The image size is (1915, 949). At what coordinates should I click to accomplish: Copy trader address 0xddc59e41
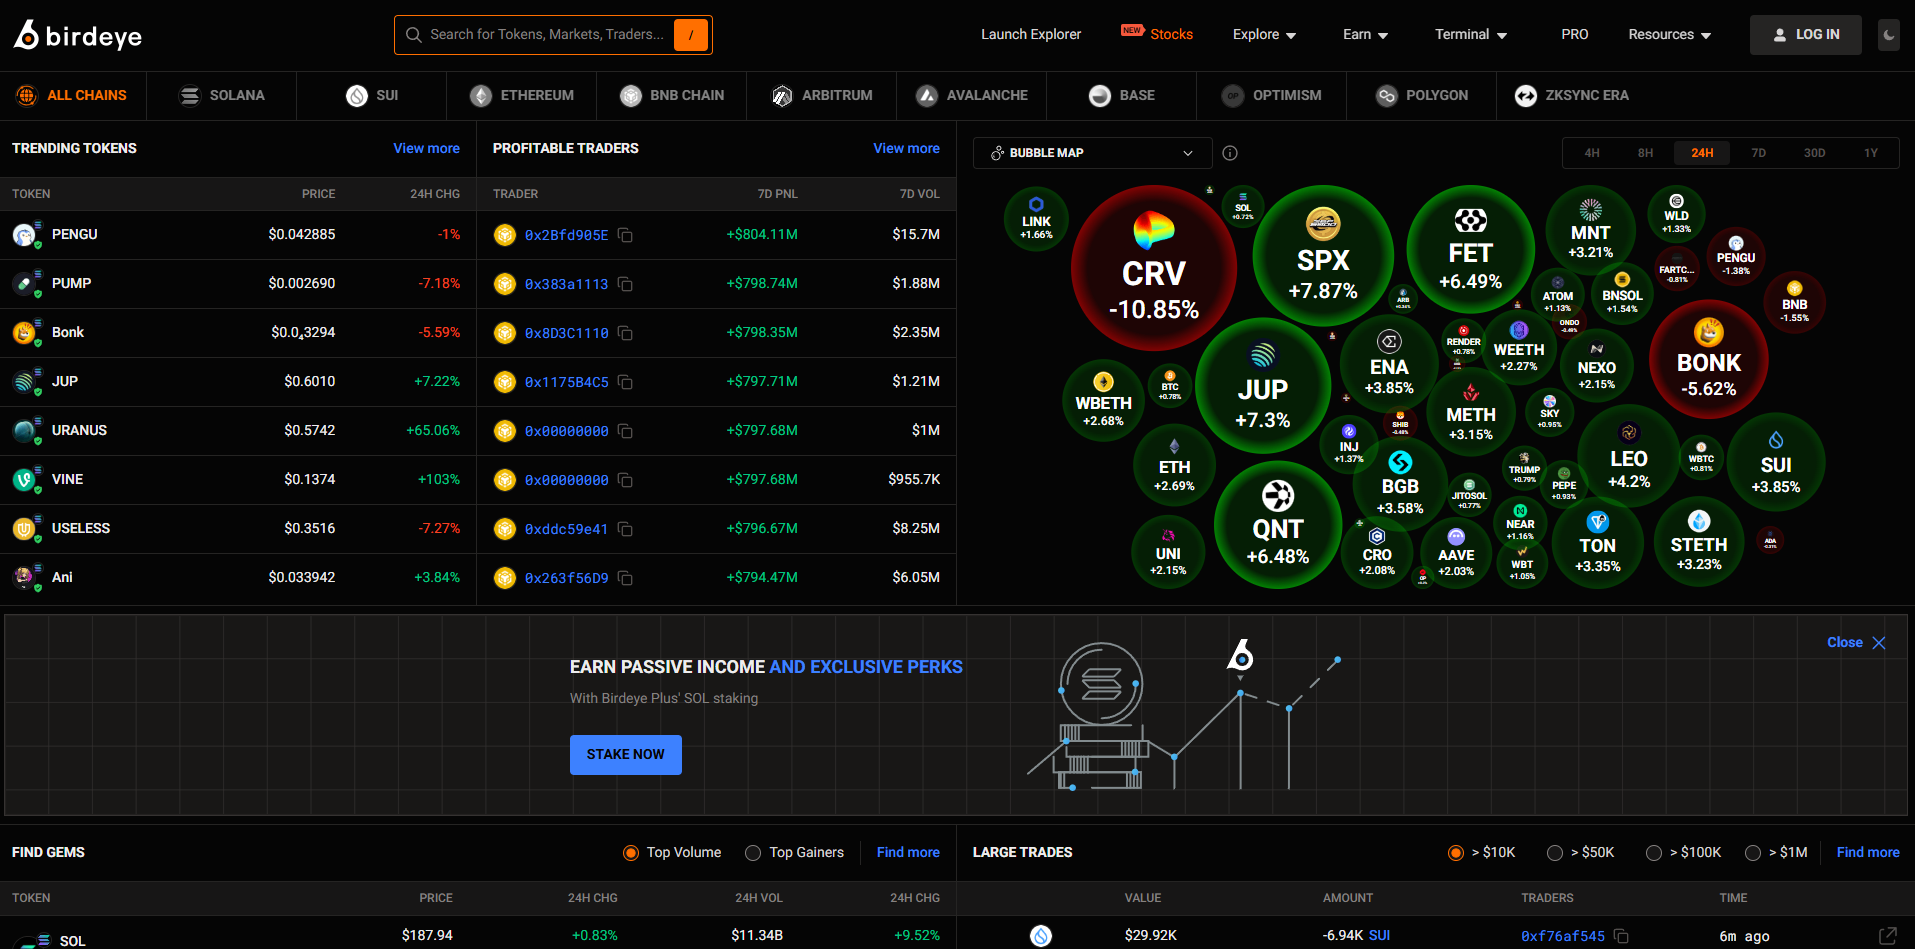coord(625,529)
